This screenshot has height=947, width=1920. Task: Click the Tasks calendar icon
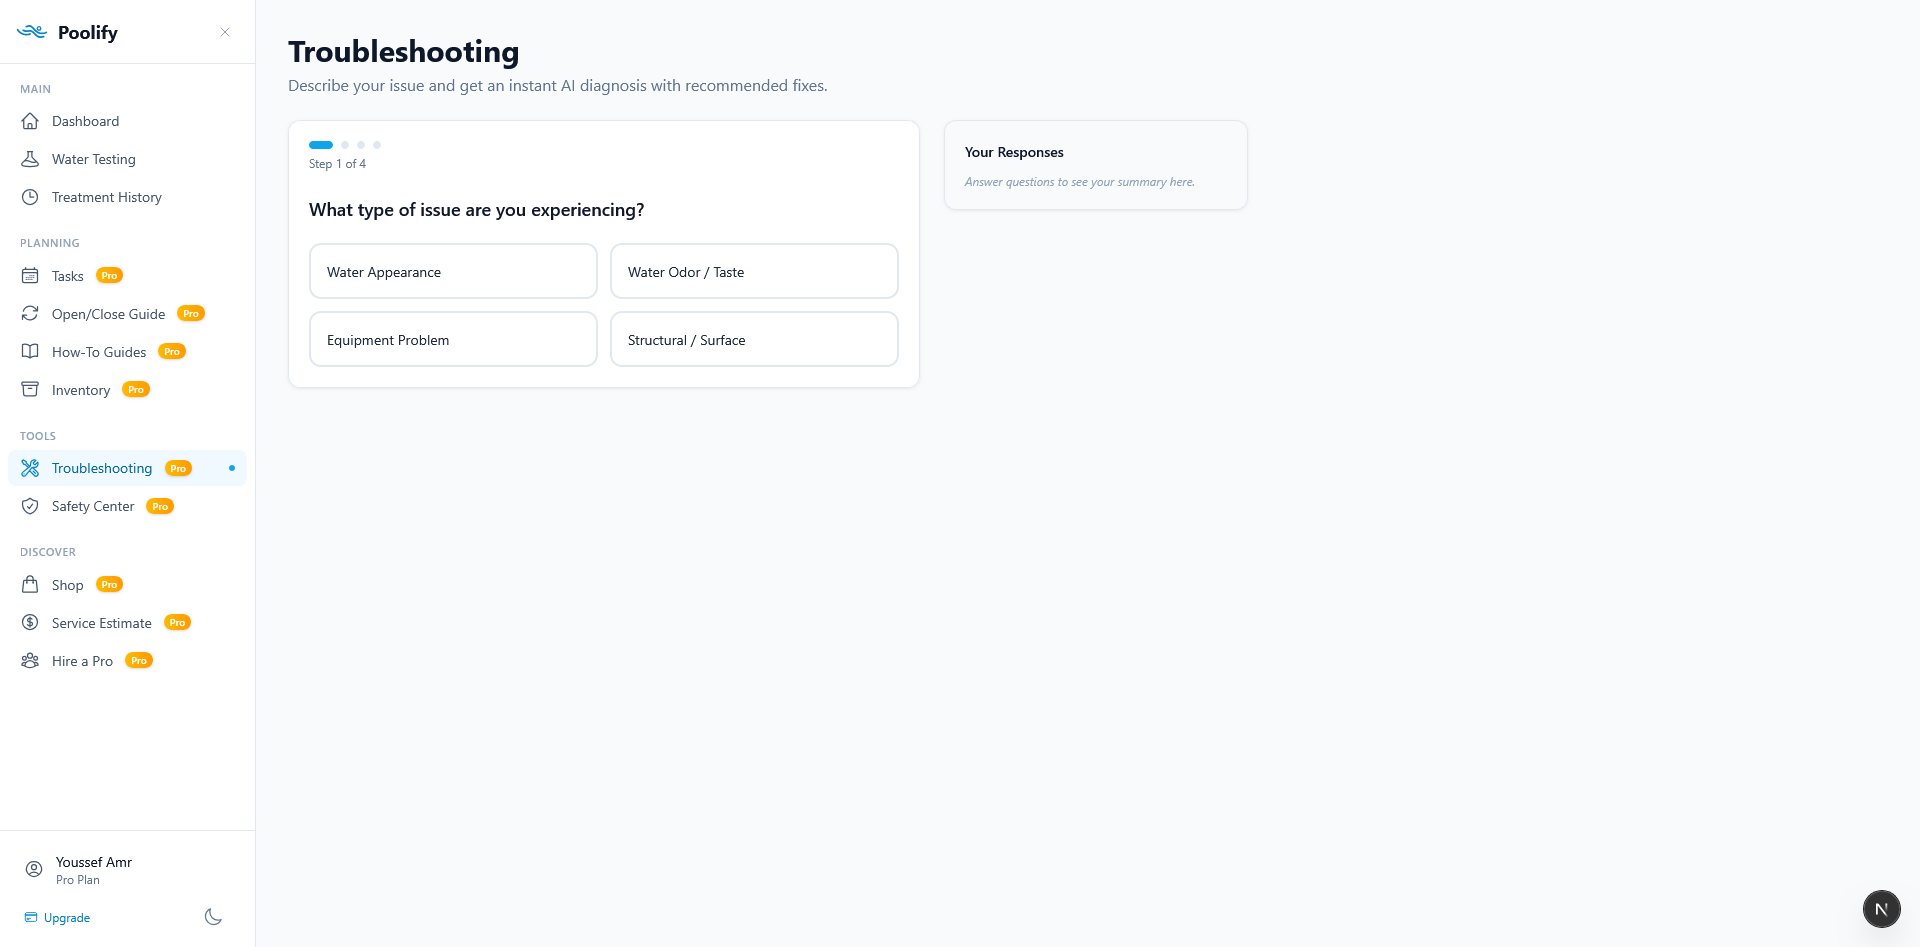(31, 276)
